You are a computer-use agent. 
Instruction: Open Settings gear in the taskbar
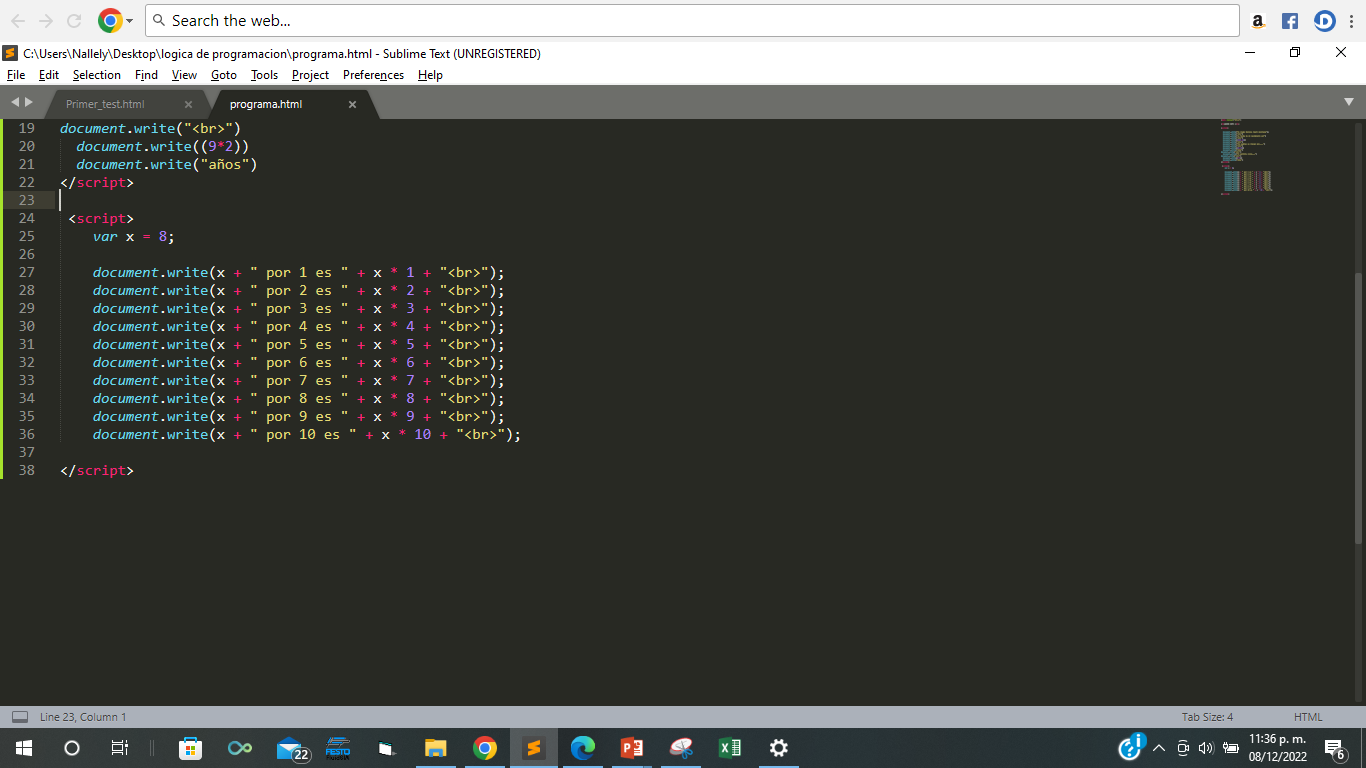779,748
